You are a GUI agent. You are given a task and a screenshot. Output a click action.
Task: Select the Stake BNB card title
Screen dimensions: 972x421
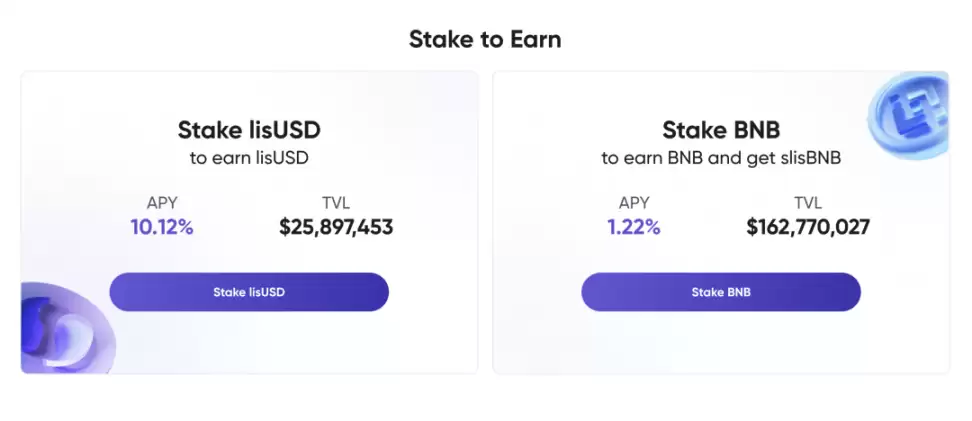[x=721, y=130]
